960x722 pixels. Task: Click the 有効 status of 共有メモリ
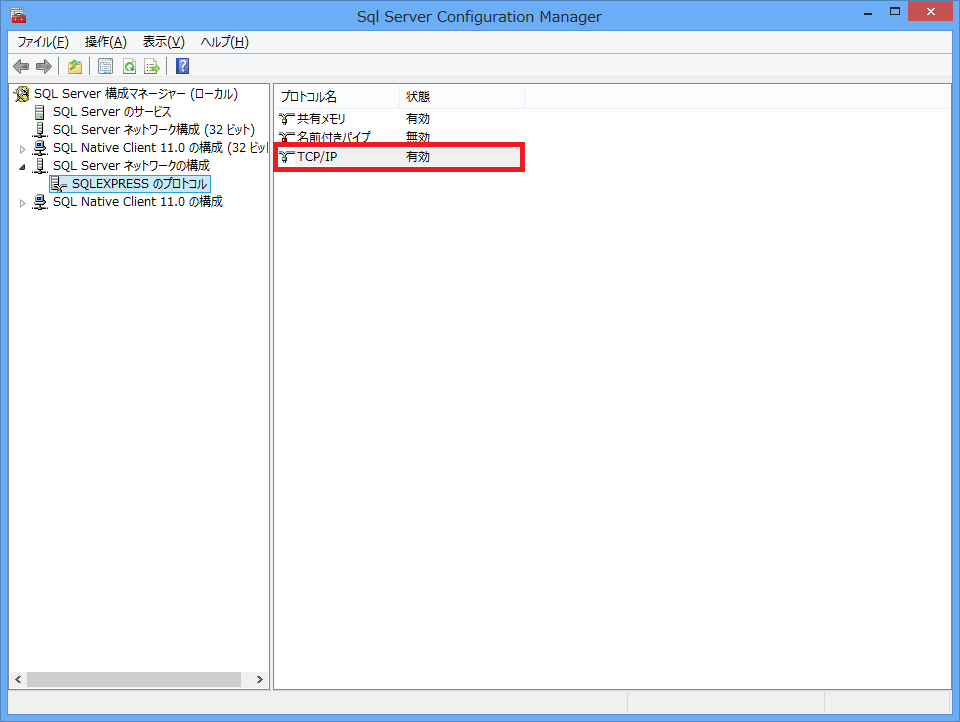pyautogui.click(x=418, y=119)
